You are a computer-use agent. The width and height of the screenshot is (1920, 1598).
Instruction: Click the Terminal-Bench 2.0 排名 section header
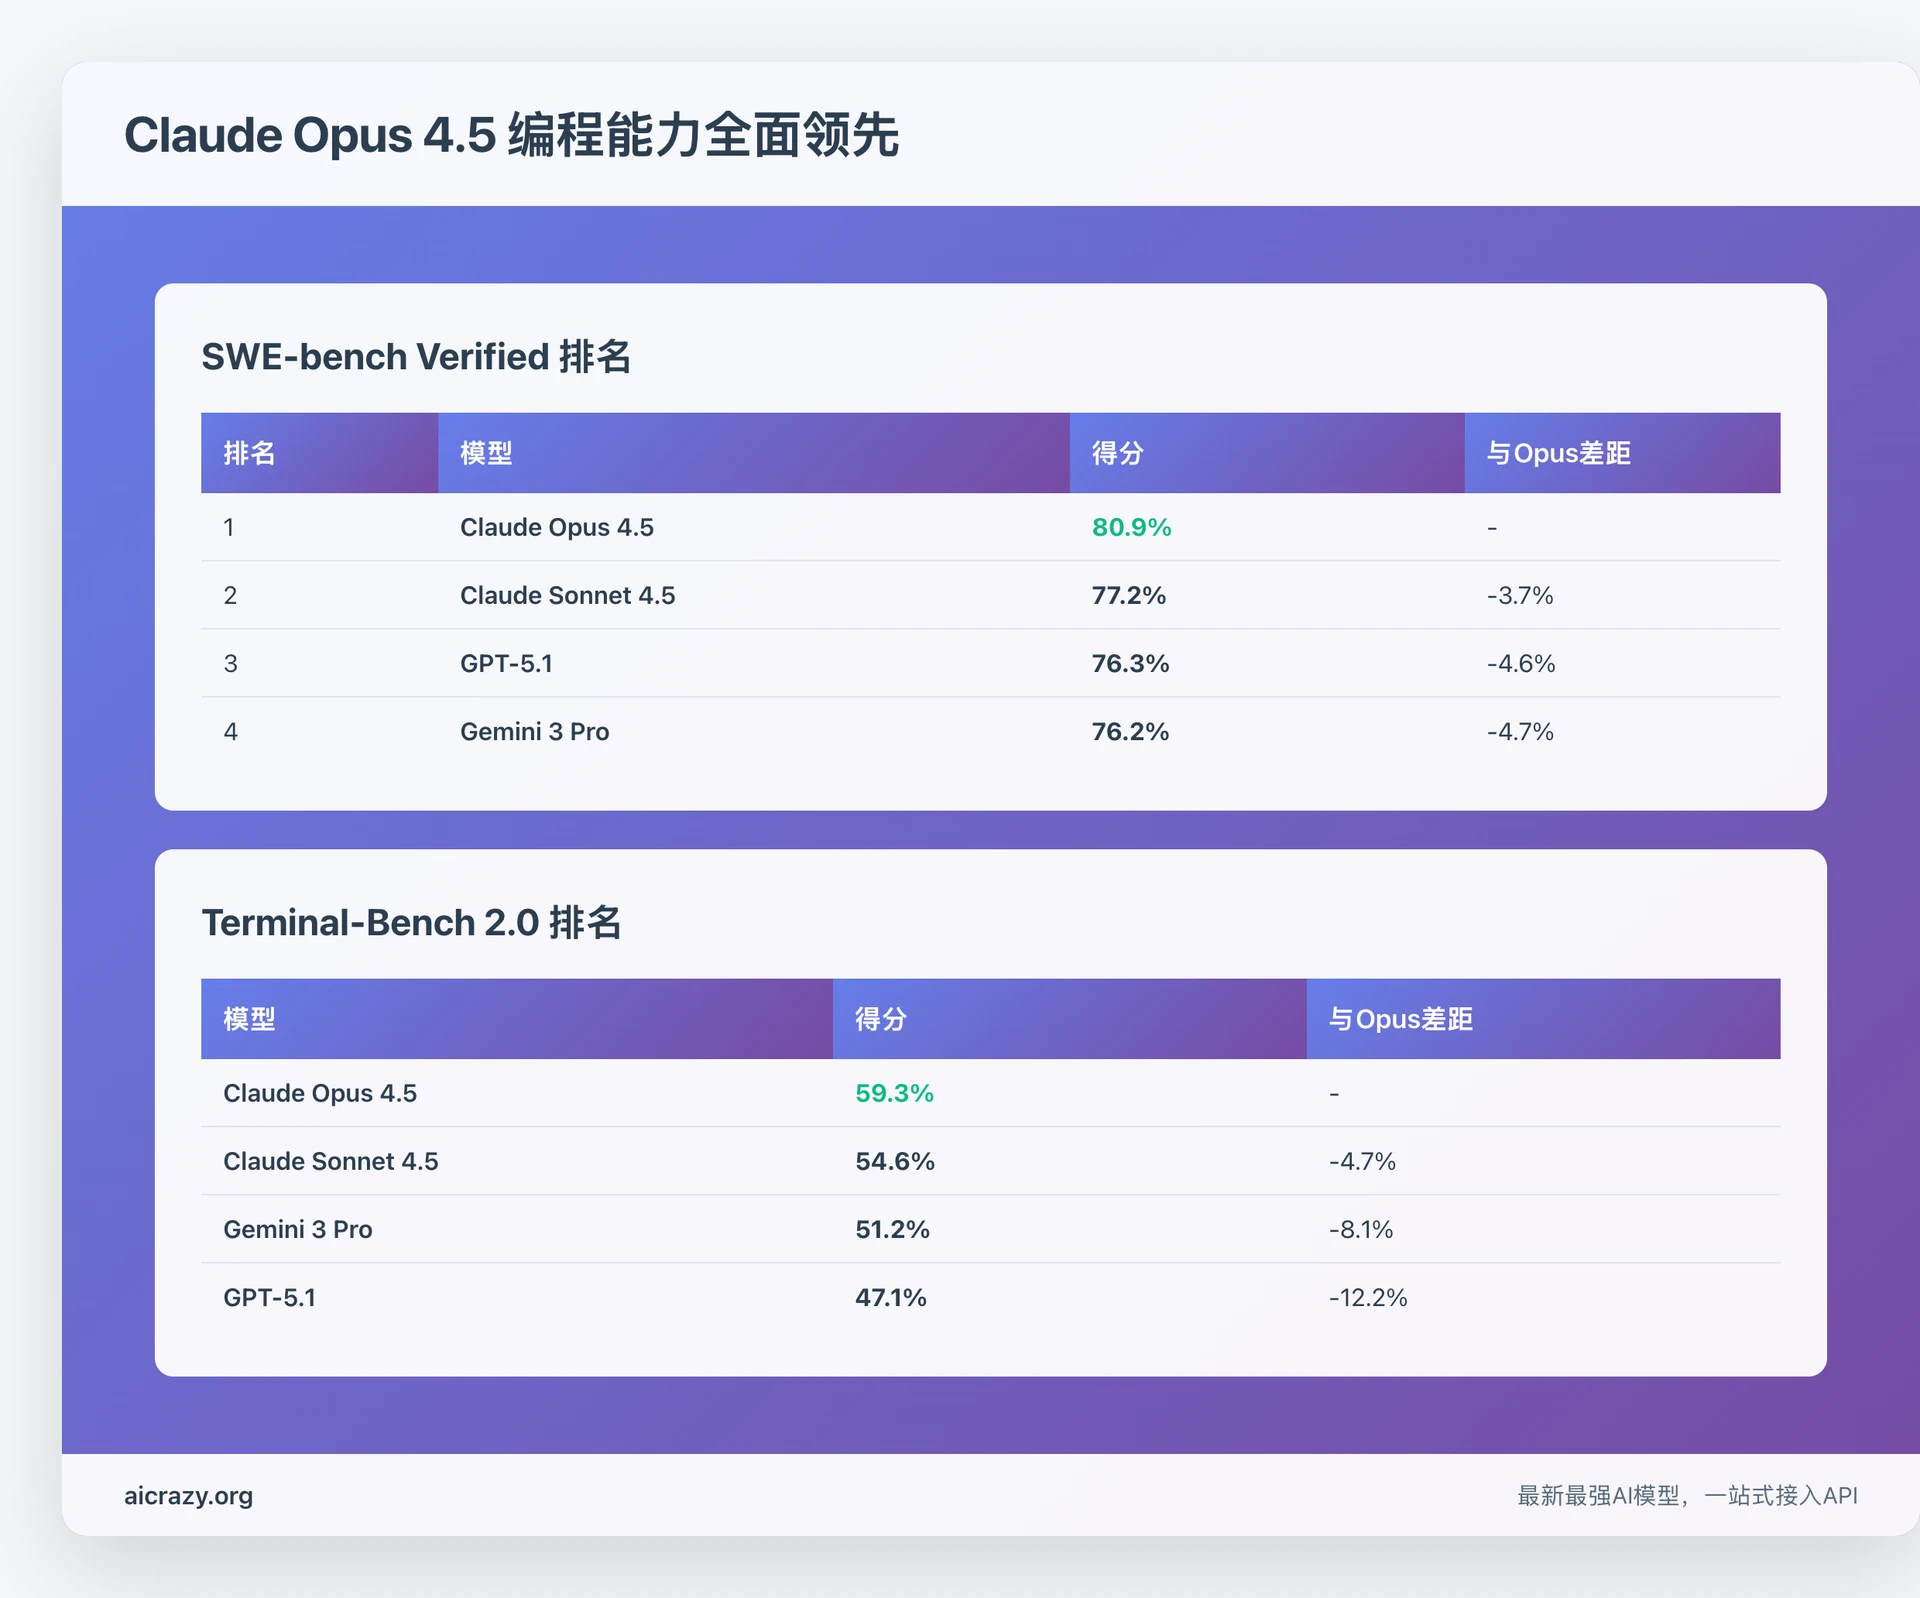(x=411, y=922)
